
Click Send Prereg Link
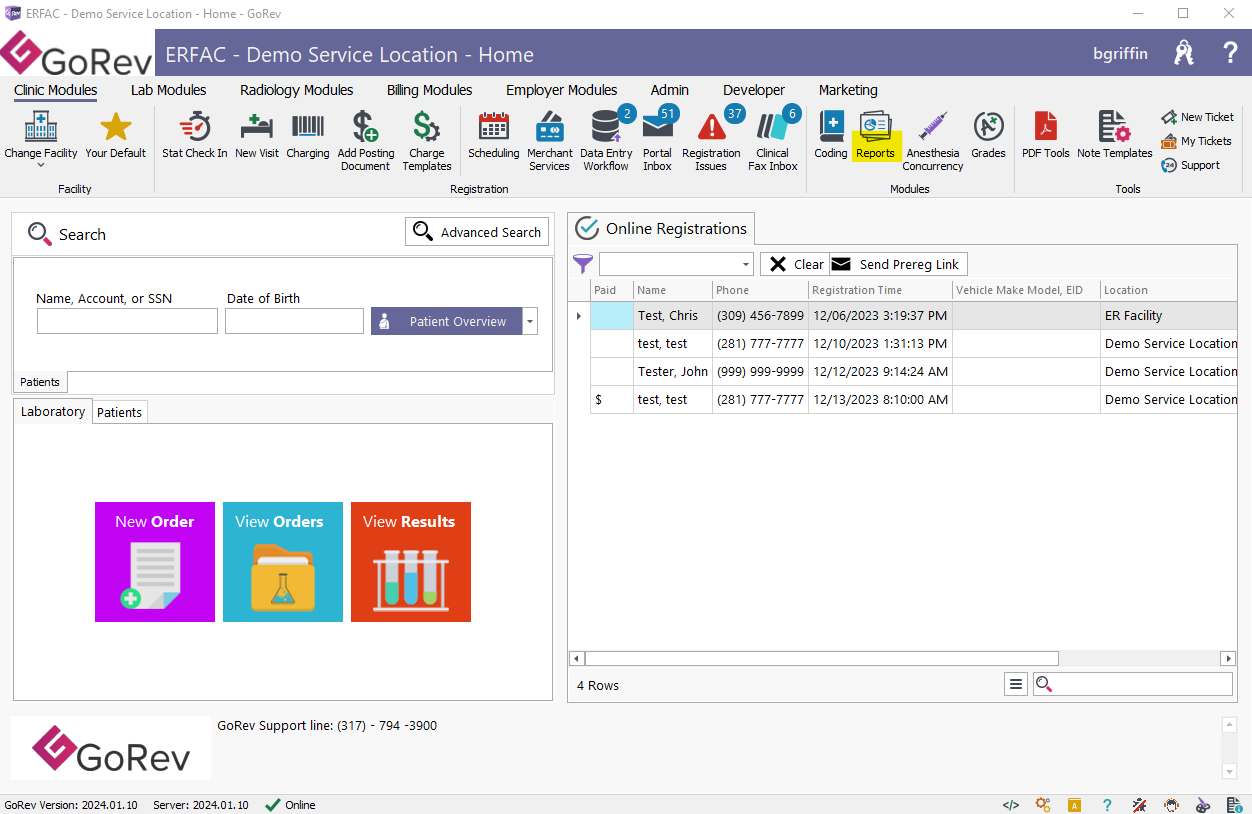point(899,264)
